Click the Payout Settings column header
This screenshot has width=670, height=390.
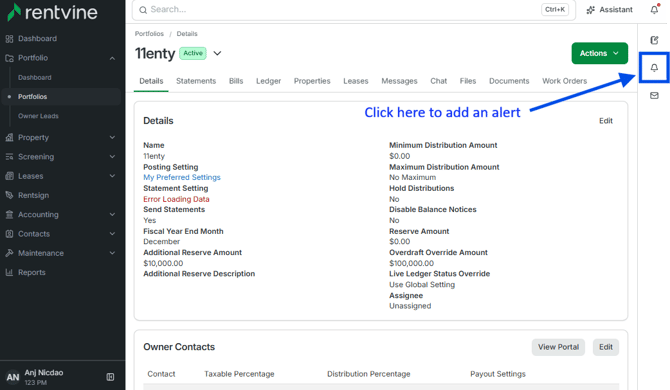tap(498, 374)
